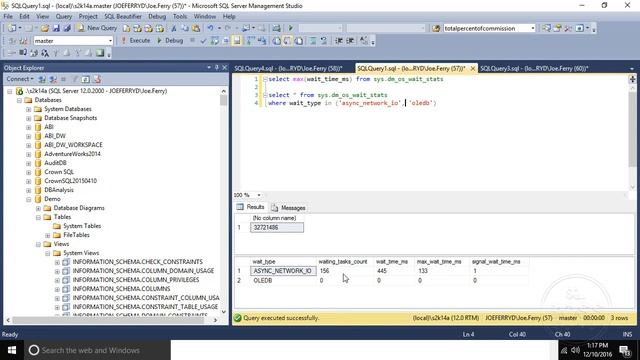Close the SQLQuery1.sql tab
Image resolution: width=640 pixels, height=360 pixels.
[x=473, y=69]
